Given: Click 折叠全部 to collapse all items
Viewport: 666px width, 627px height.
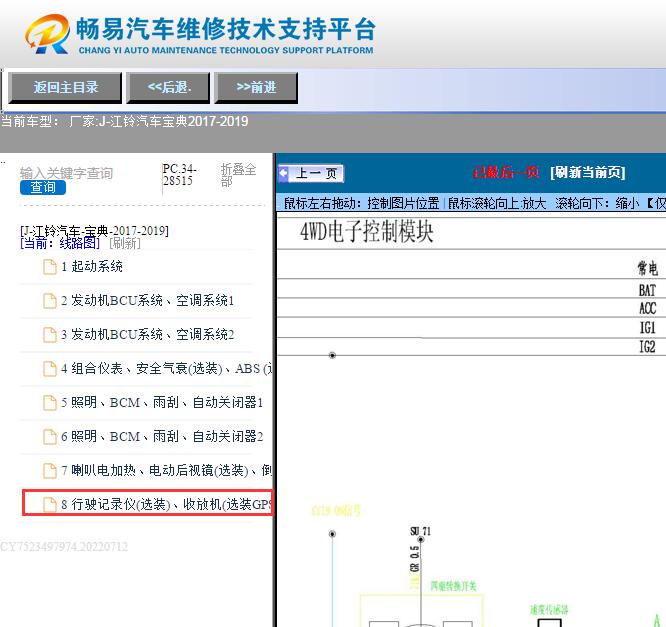Looking at the screenshot, I should click(238, 175).
